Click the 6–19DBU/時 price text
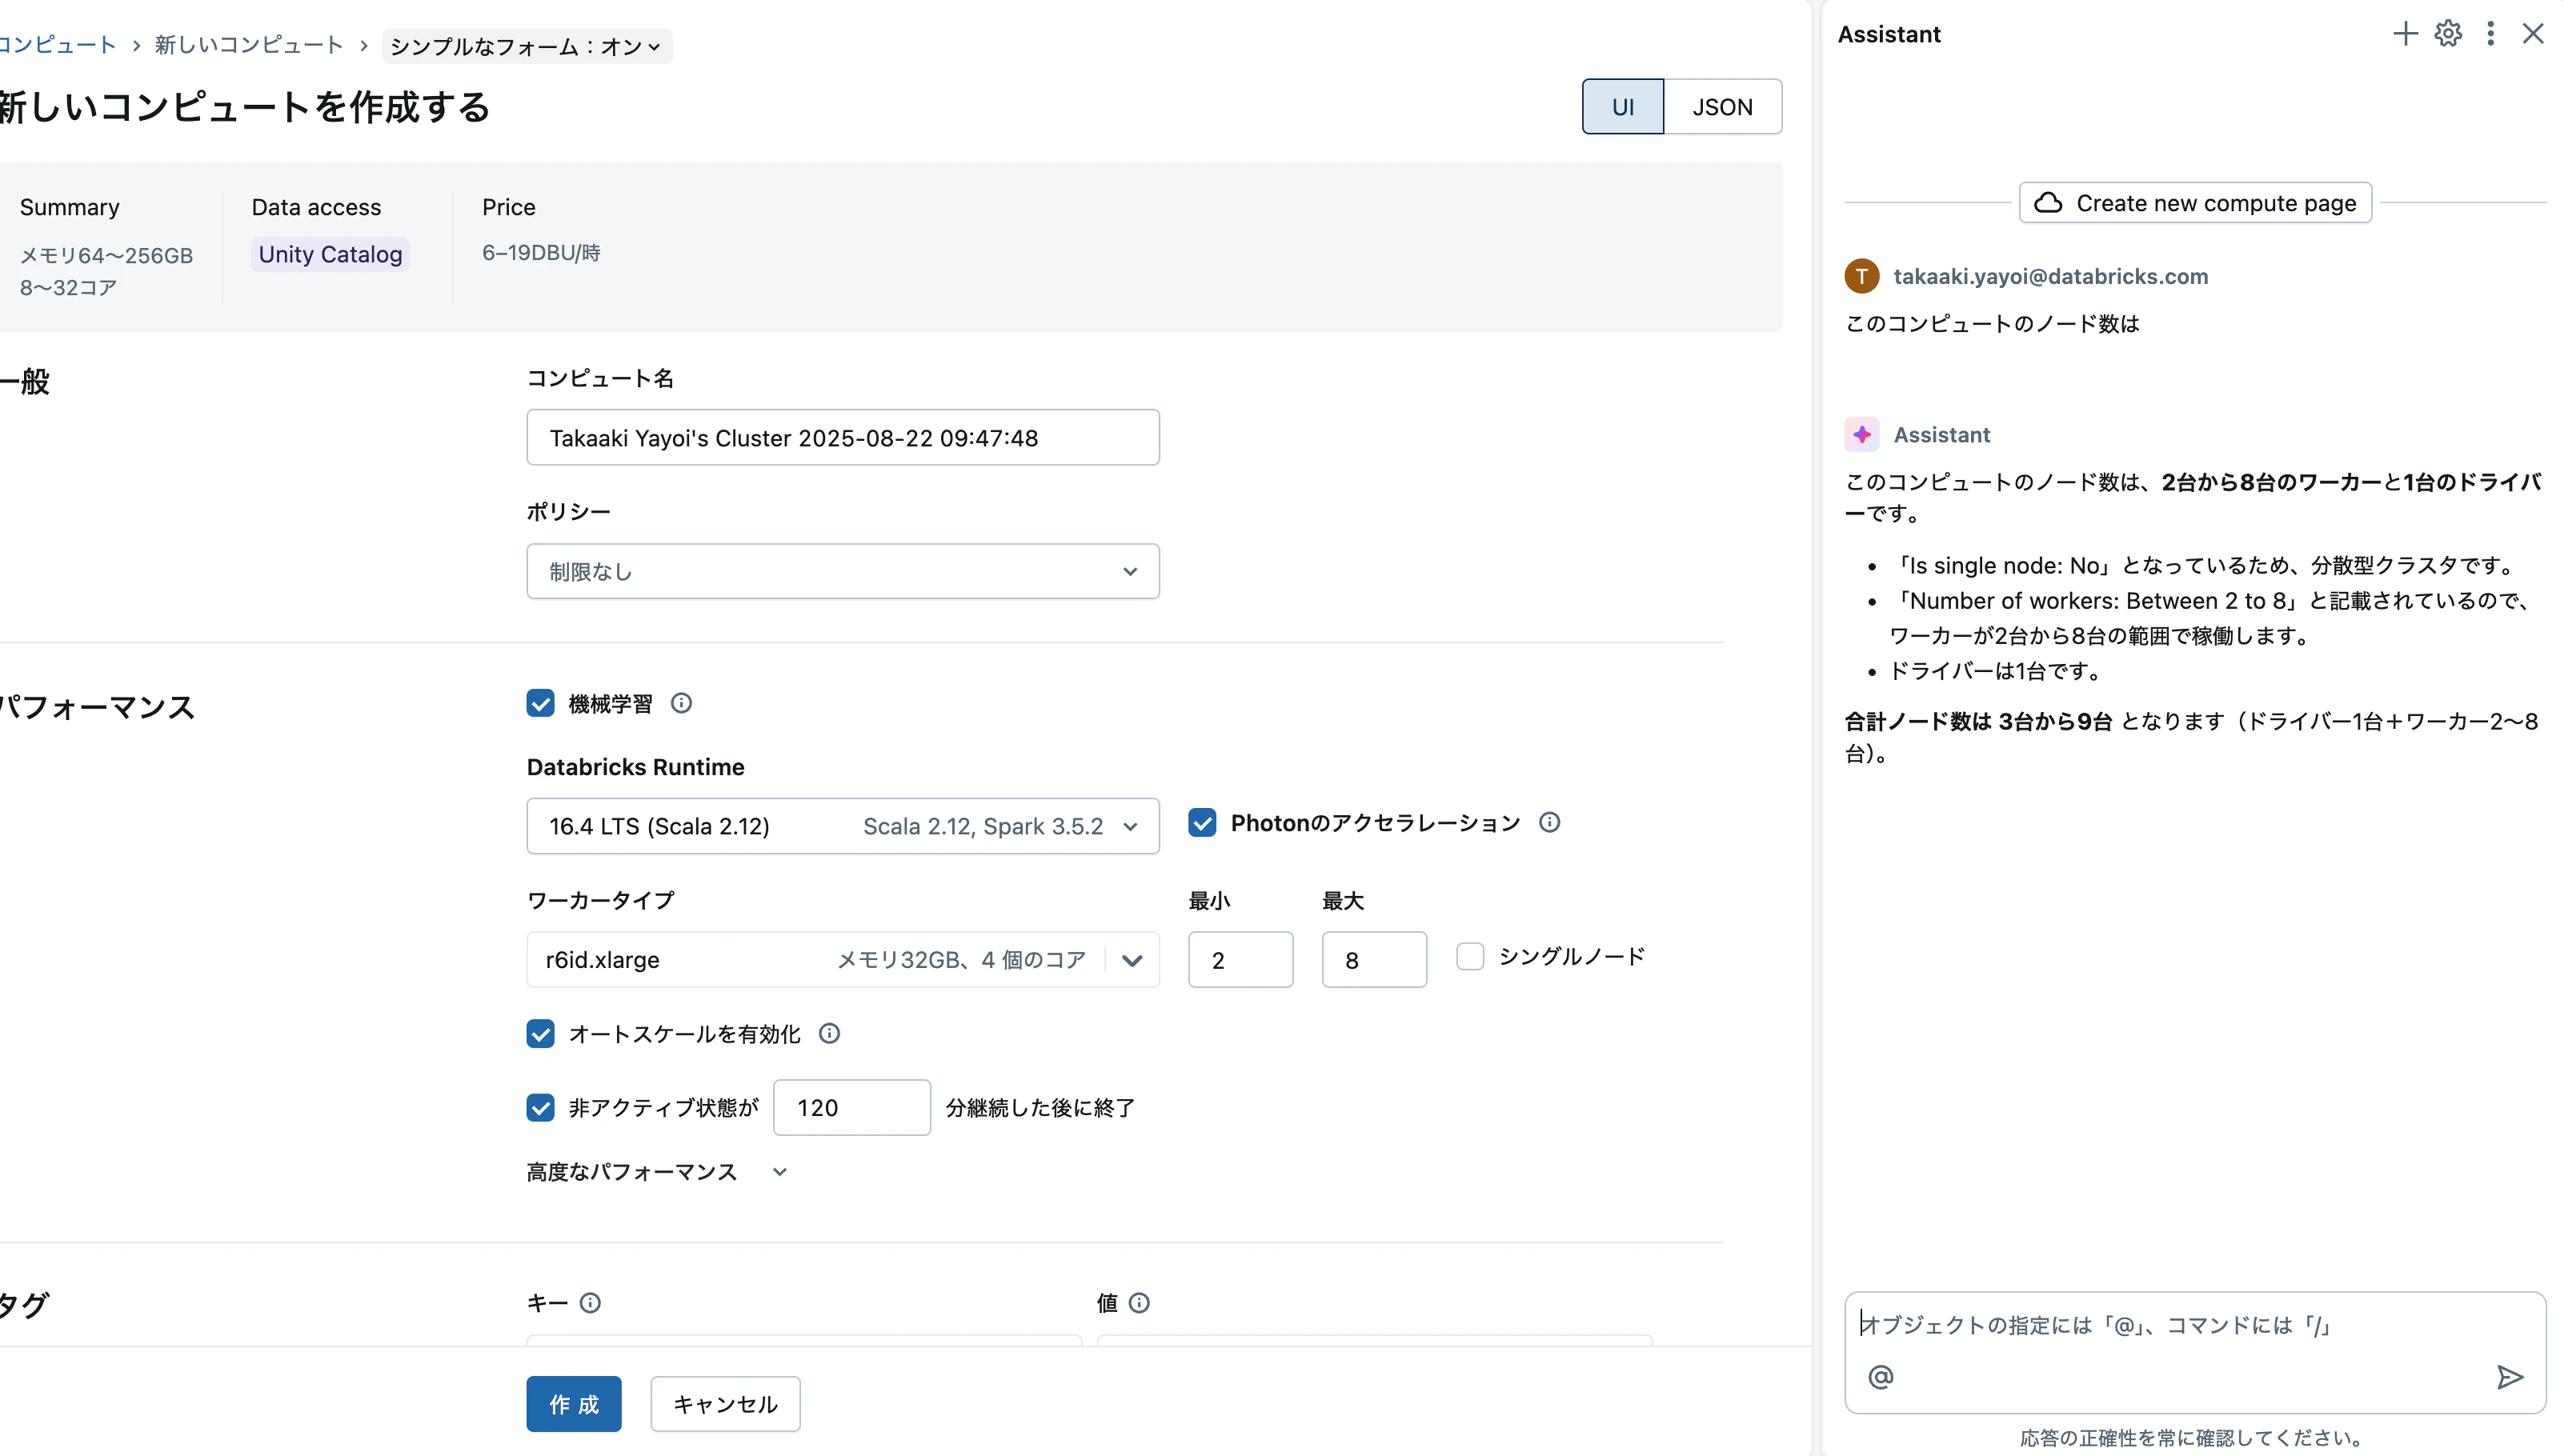 [541, 253]
